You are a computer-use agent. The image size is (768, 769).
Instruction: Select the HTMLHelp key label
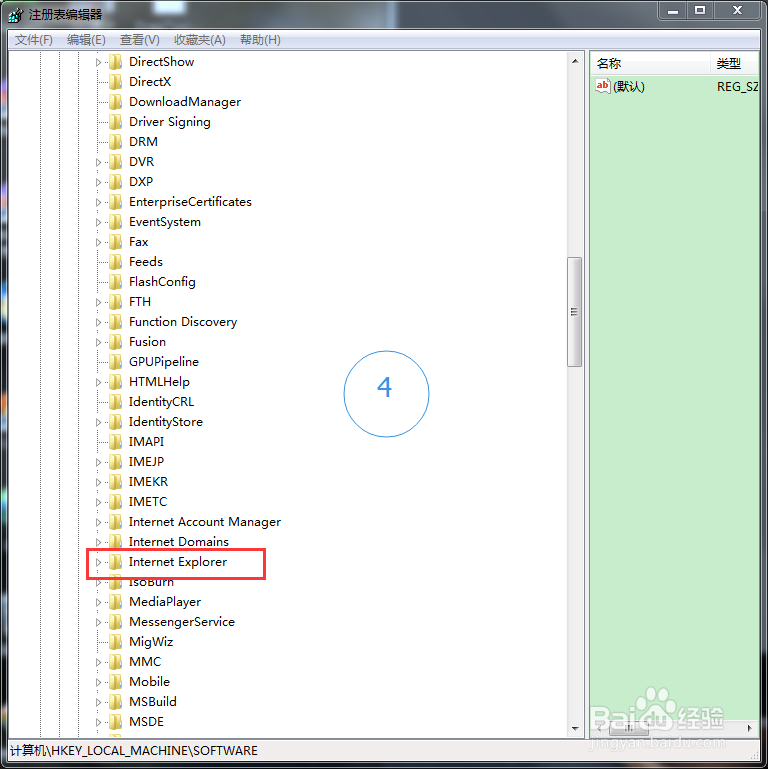[159, 382]
